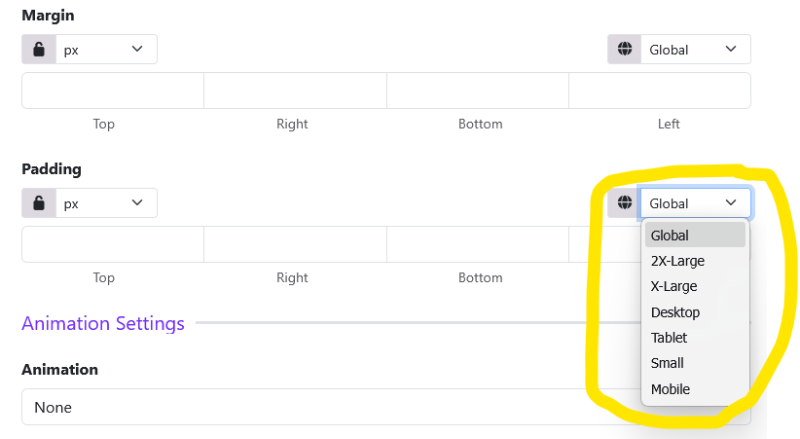
Task: Click the Margin globe breakpoint icon
Action: [x=624, y=50]
